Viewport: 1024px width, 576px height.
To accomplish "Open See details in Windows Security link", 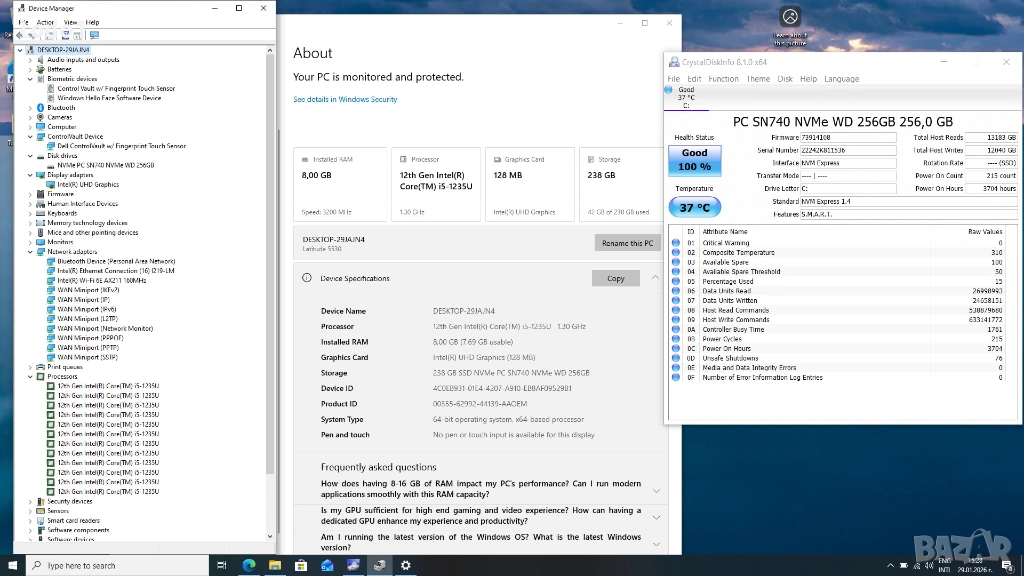I will 345,100.
